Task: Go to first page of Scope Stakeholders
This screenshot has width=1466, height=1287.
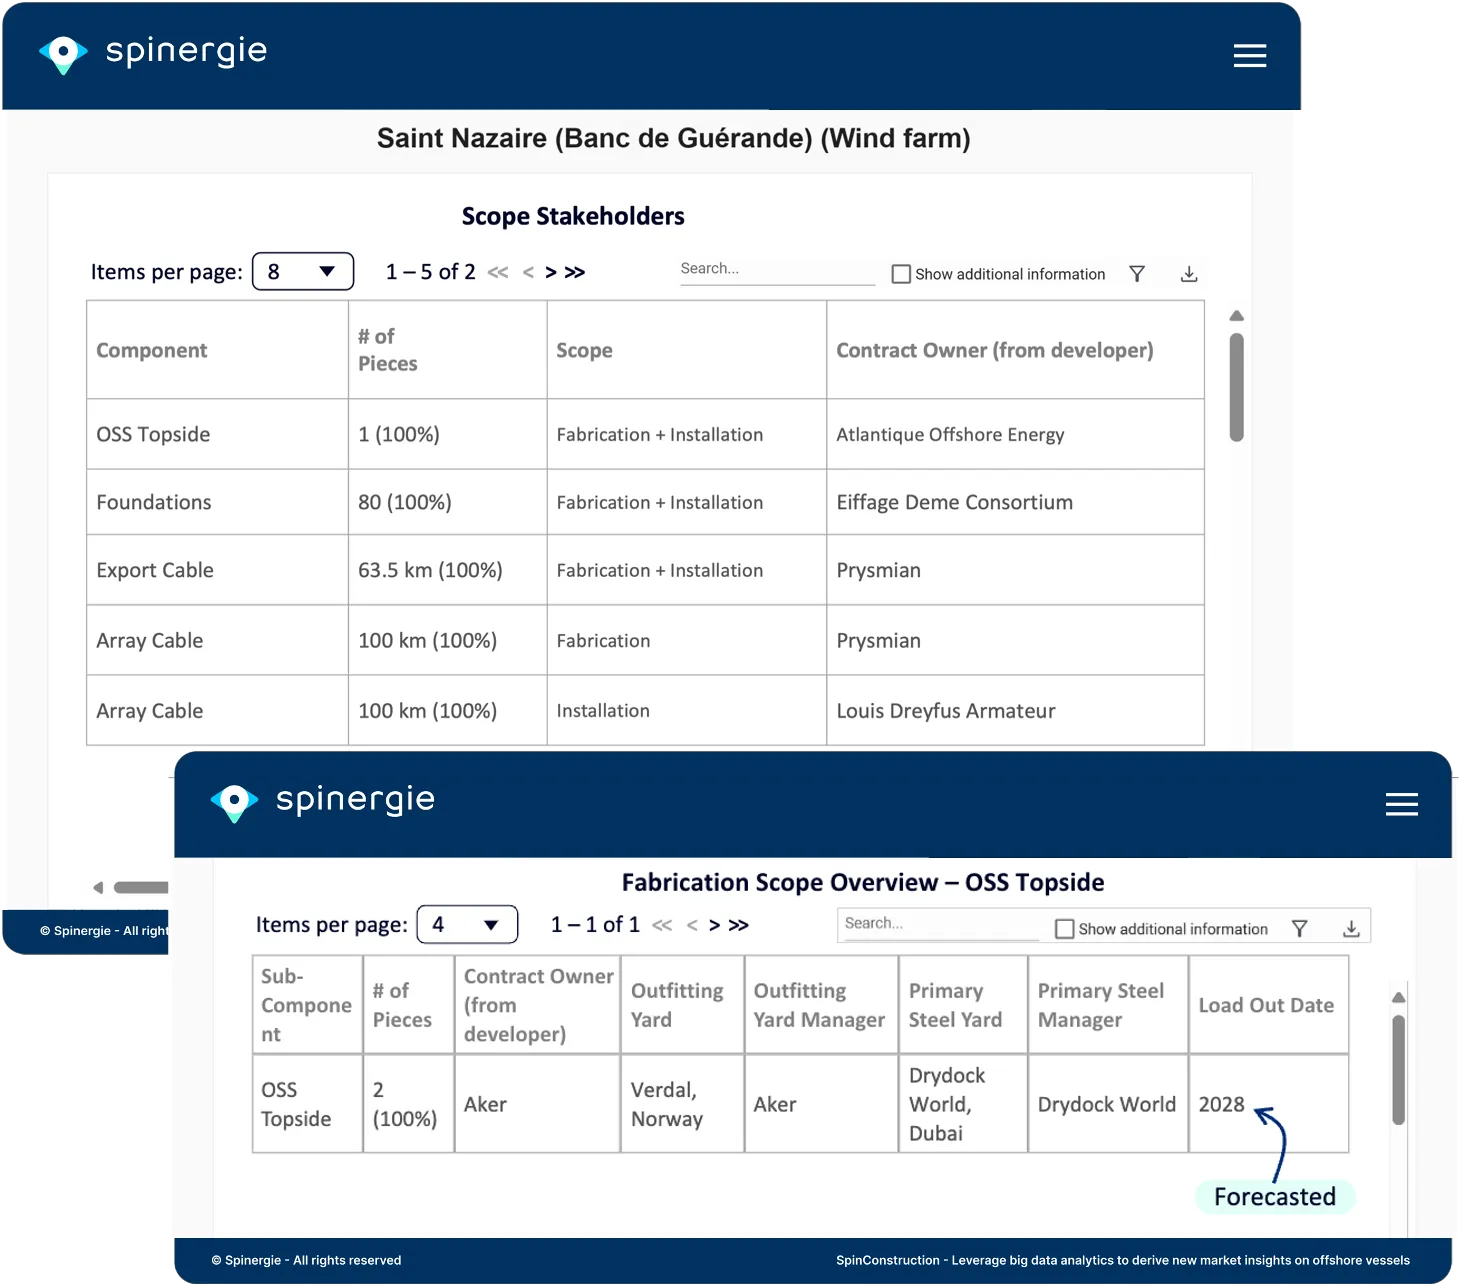Action: [498, 272]
